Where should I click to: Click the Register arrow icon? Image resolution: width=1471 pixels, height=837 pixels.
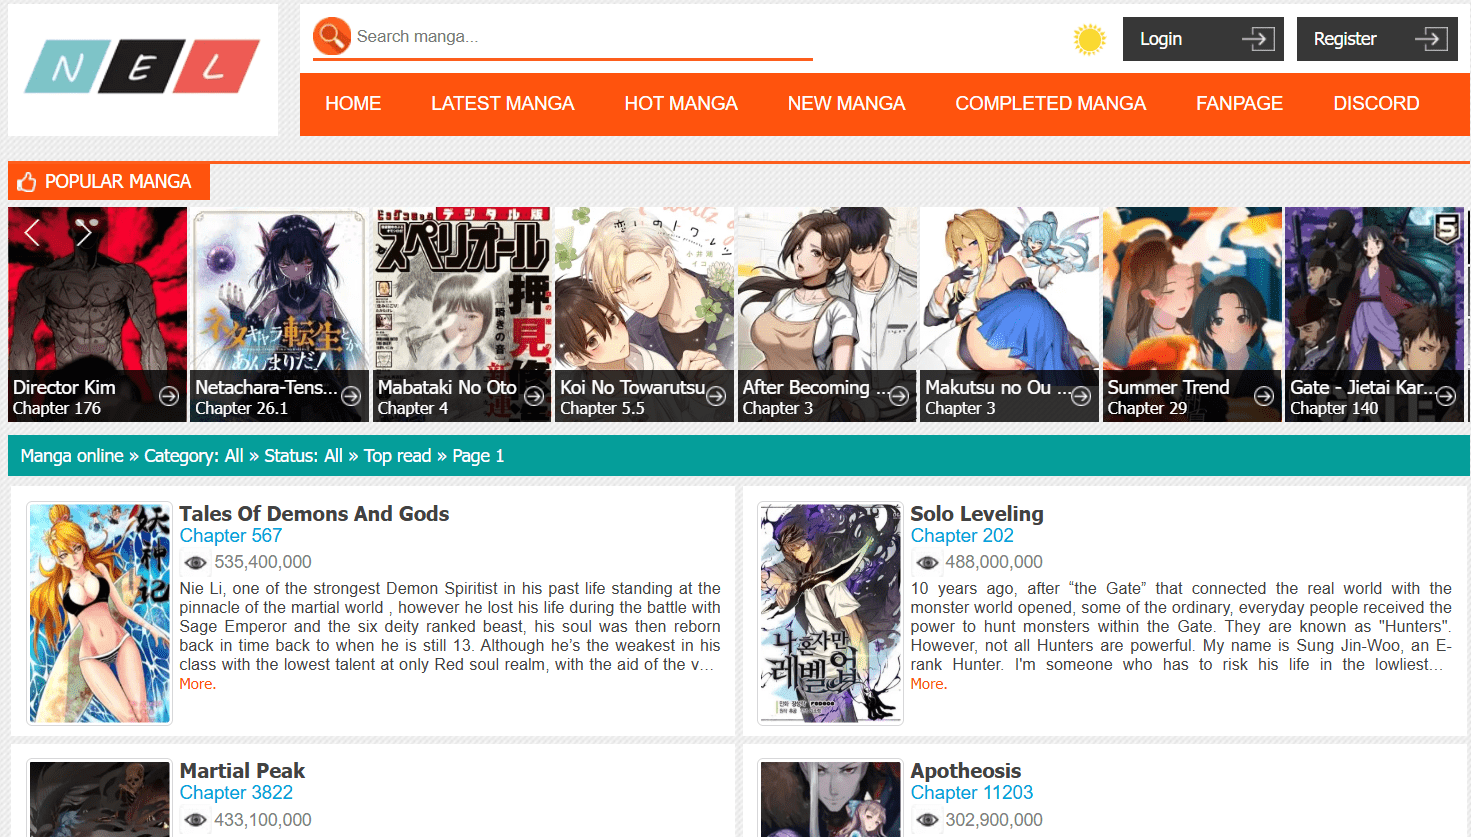(x=1431, y=39)
